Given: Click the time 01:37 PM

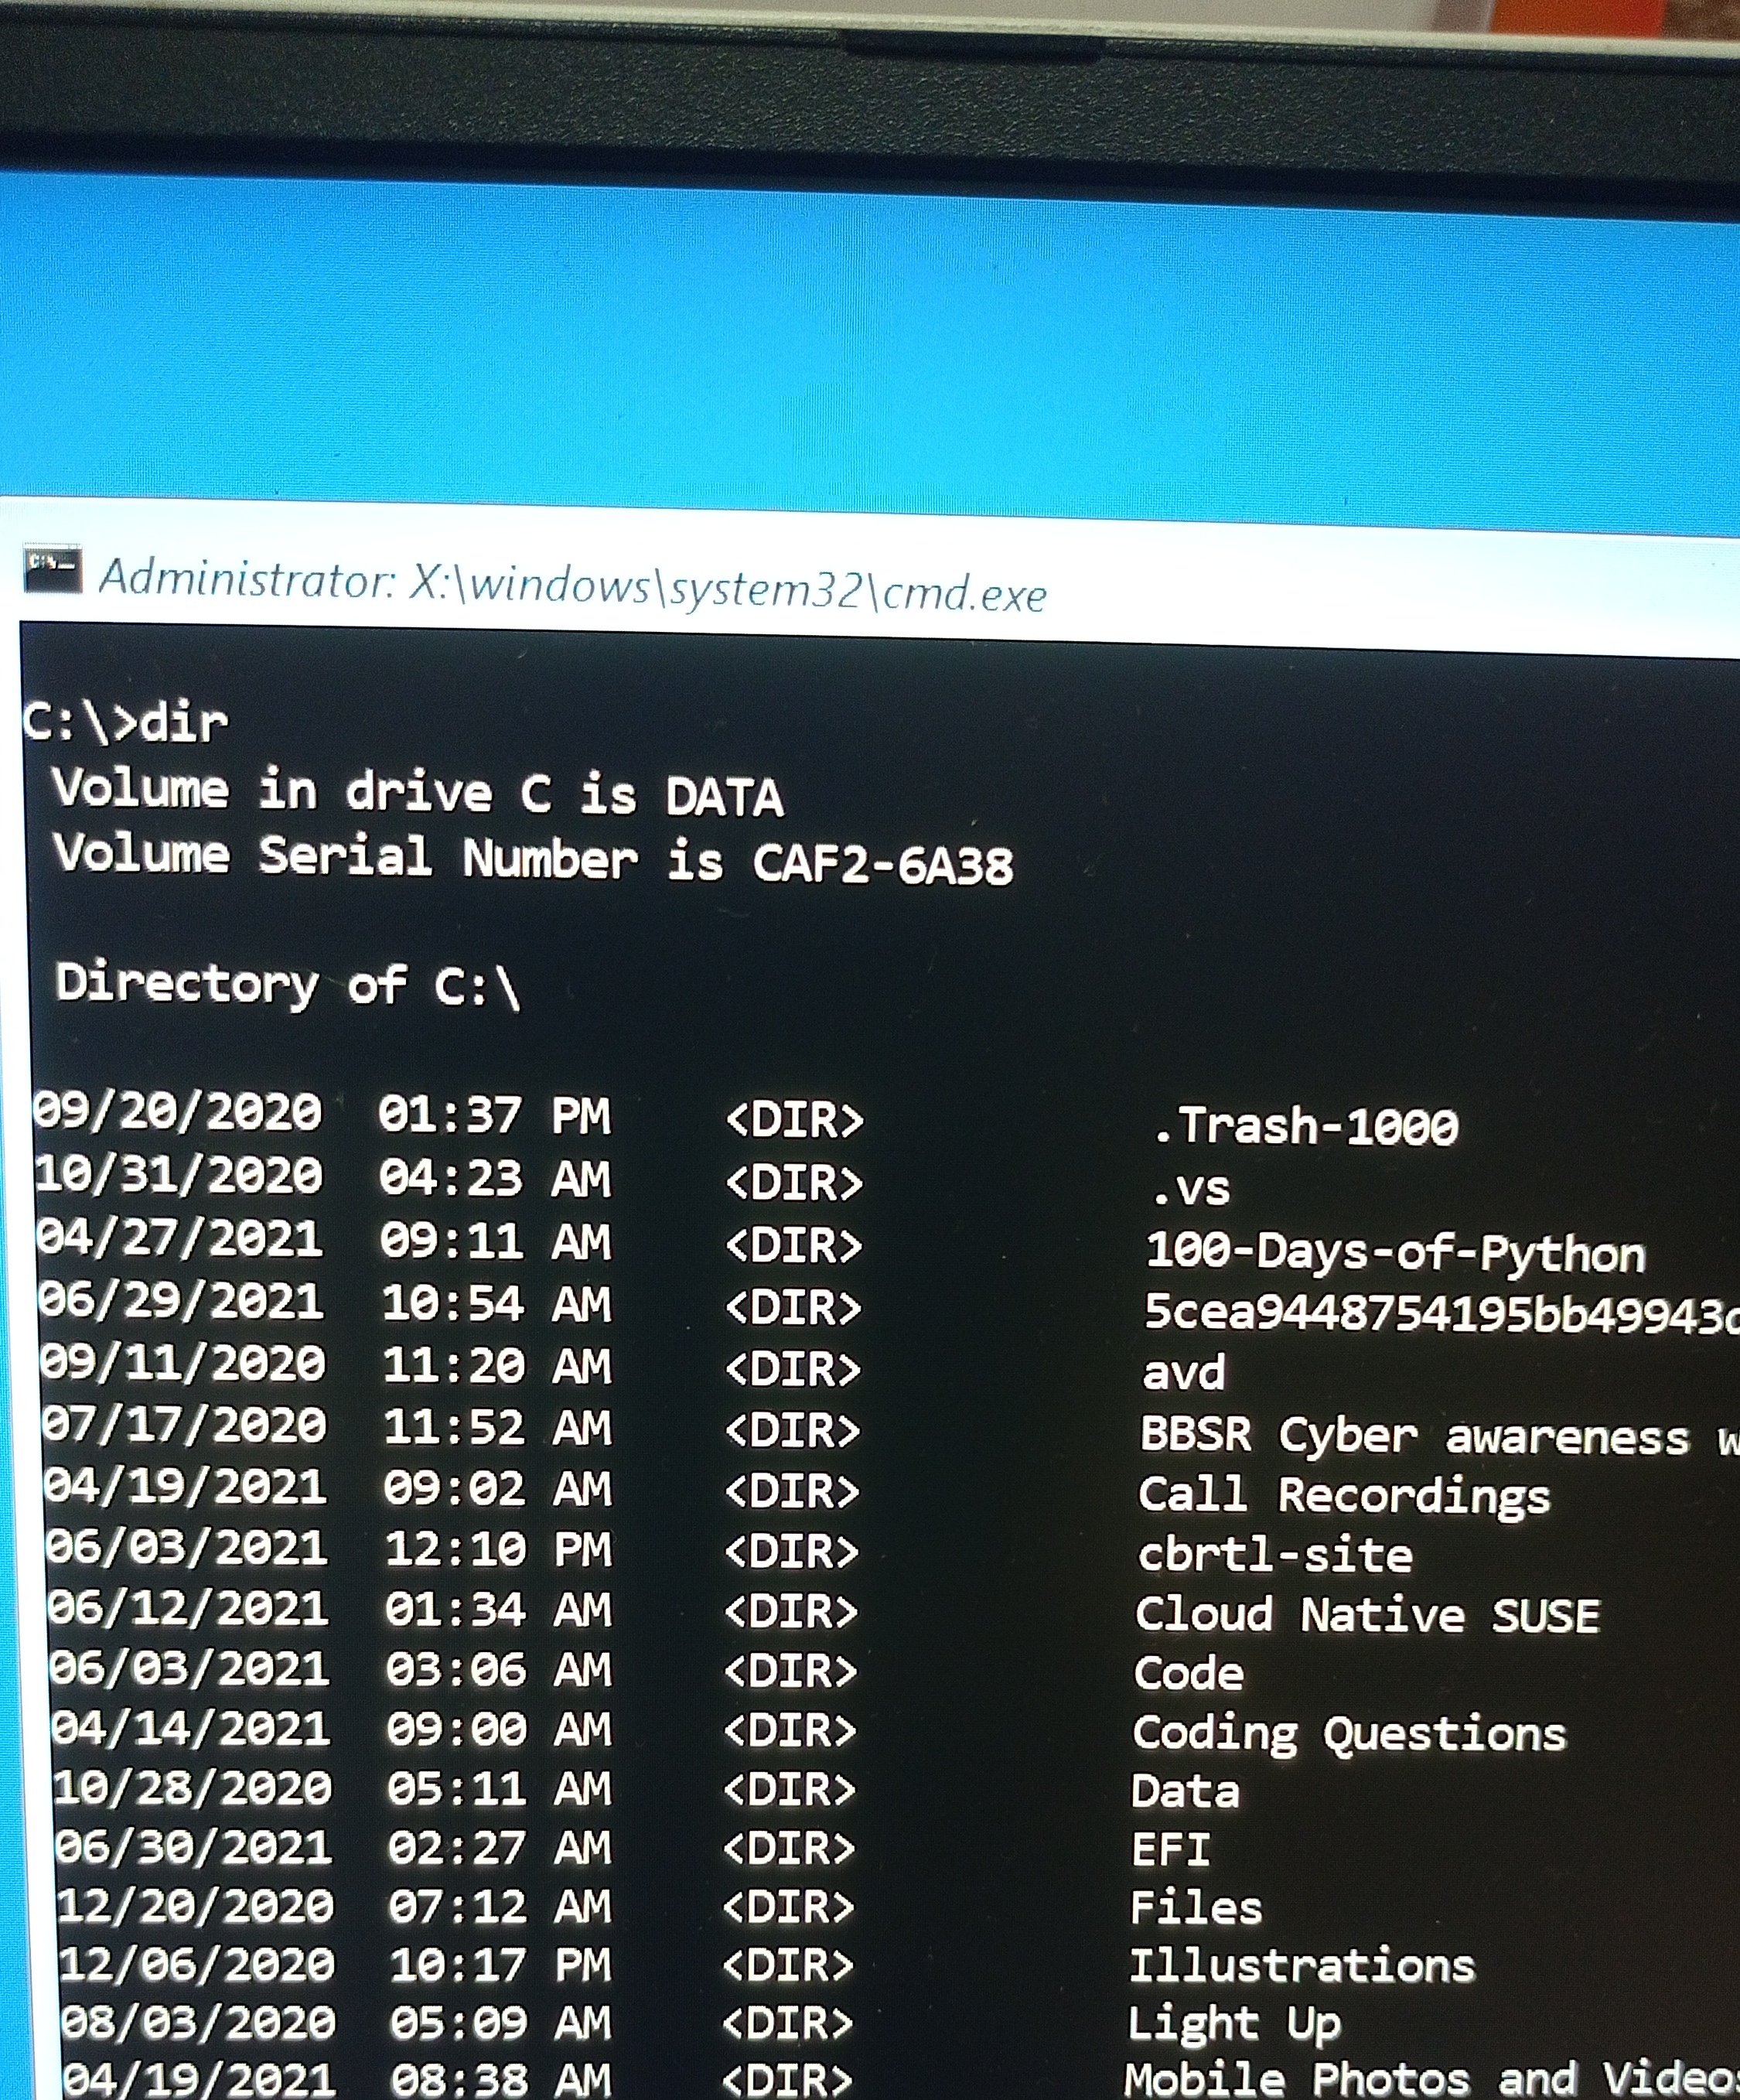Looking at the screenshot, I should (x=494, y=1115).
